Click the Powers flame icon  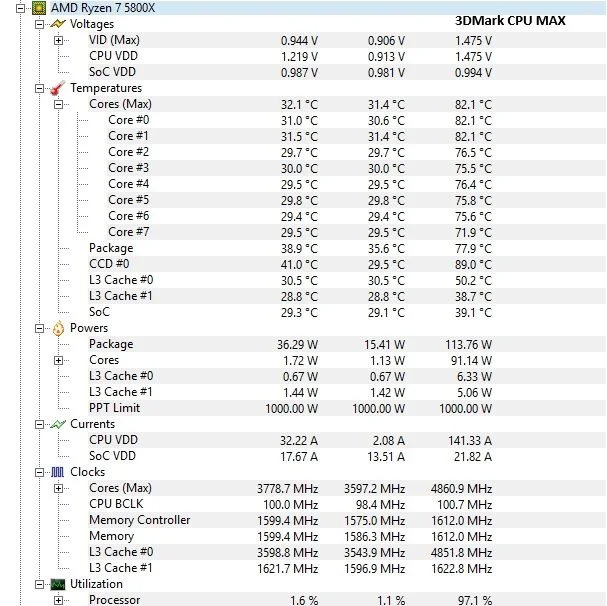(58, 328)
